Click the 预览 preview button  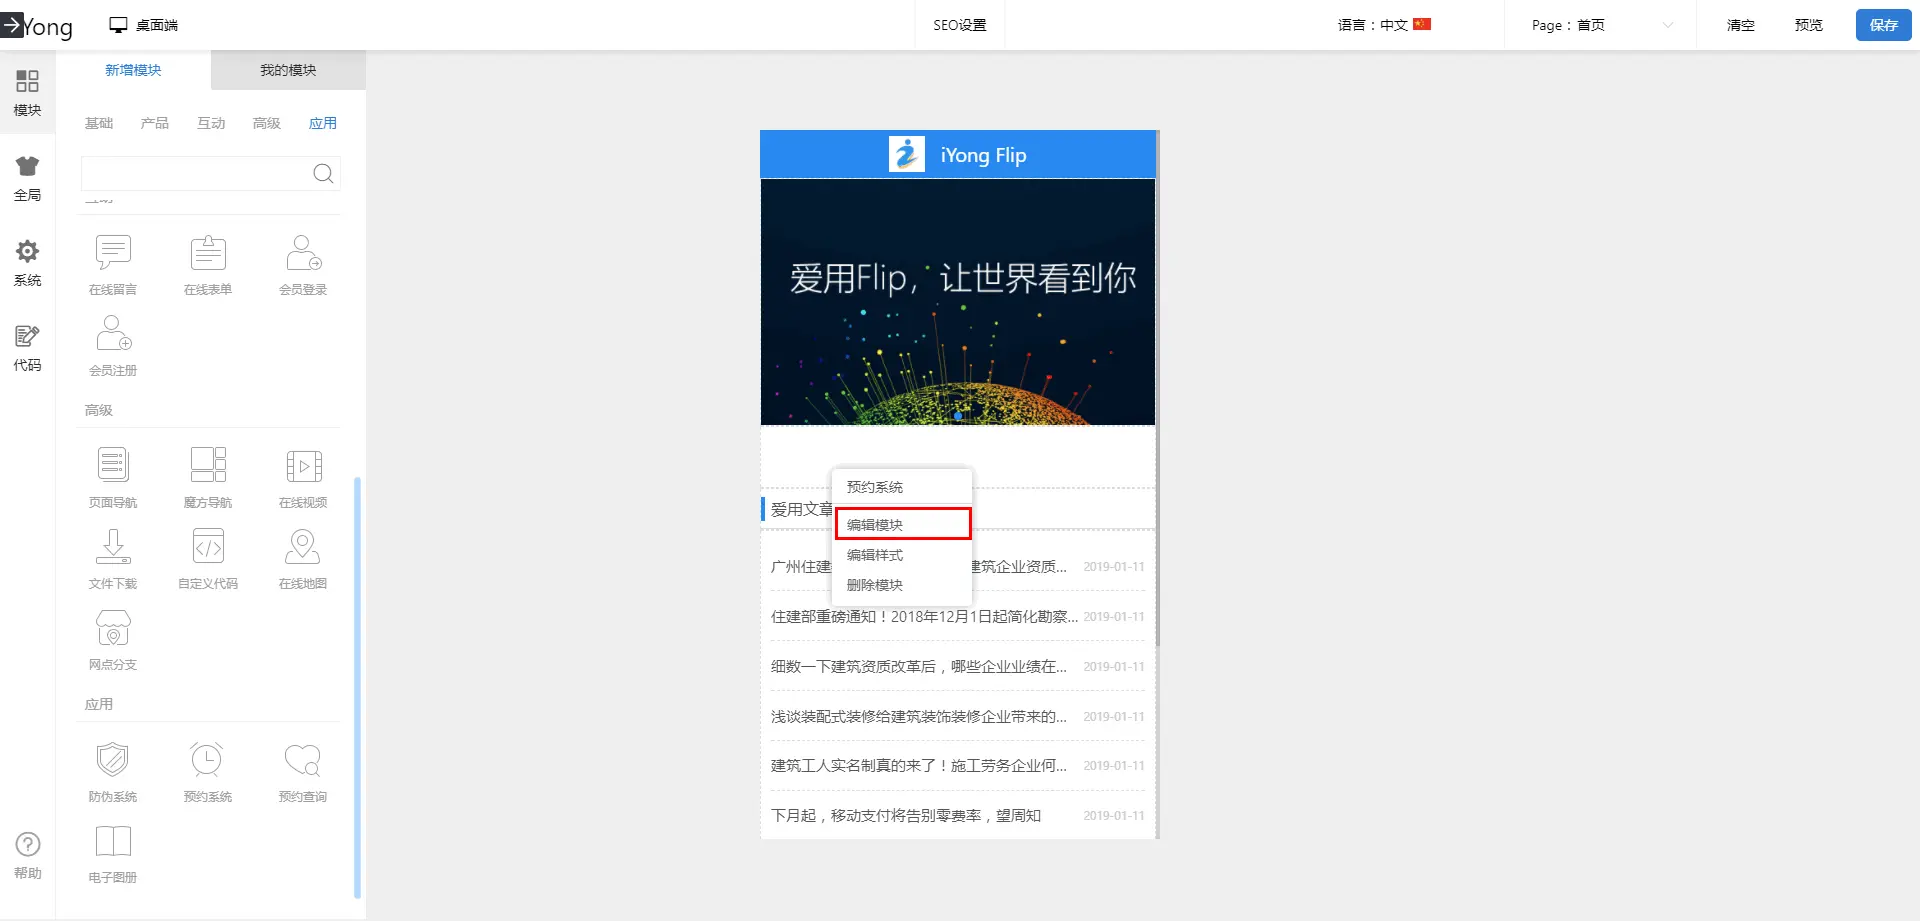(x=1808, y=25)
